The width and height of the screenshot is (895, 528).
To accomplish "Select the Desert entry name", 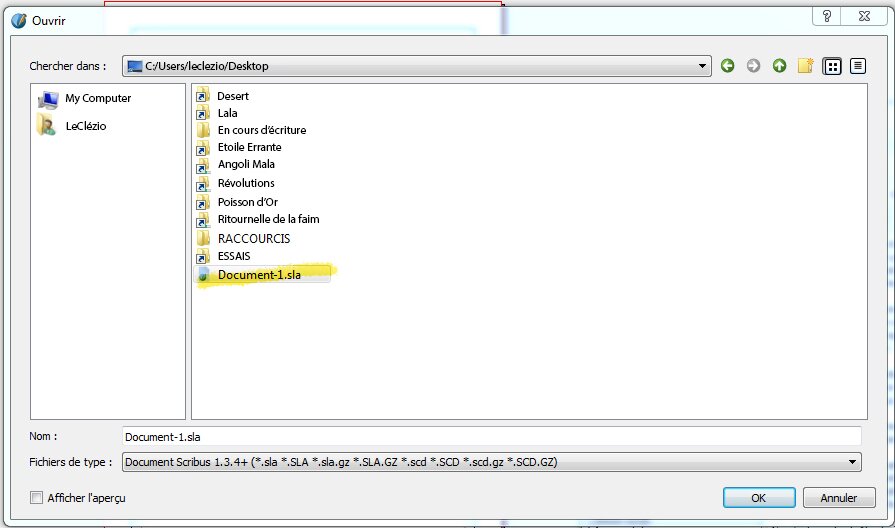I will pyautogui.click(x=233, y=96).
